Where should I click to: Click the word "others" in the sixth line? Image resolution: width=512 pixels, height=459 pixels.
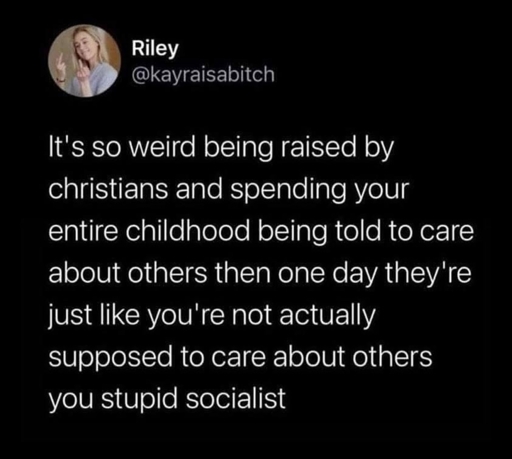click(x=392, y=356)
